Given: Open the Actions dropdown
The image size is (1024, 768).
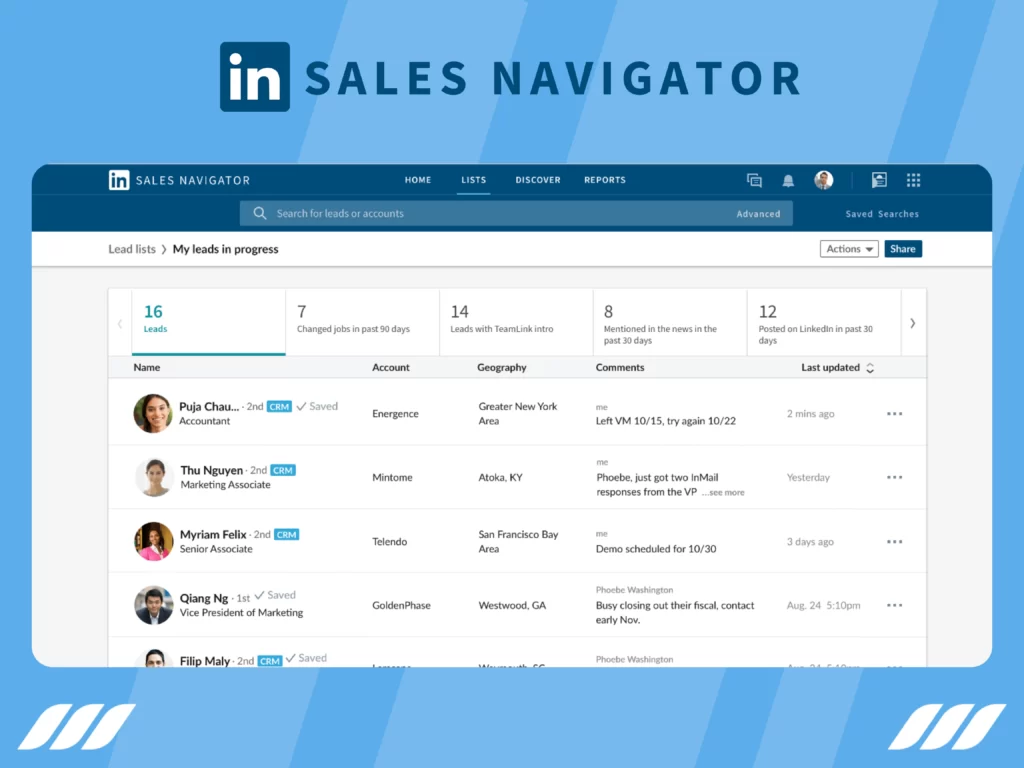Looking at the screenshot, I should 849,249.
